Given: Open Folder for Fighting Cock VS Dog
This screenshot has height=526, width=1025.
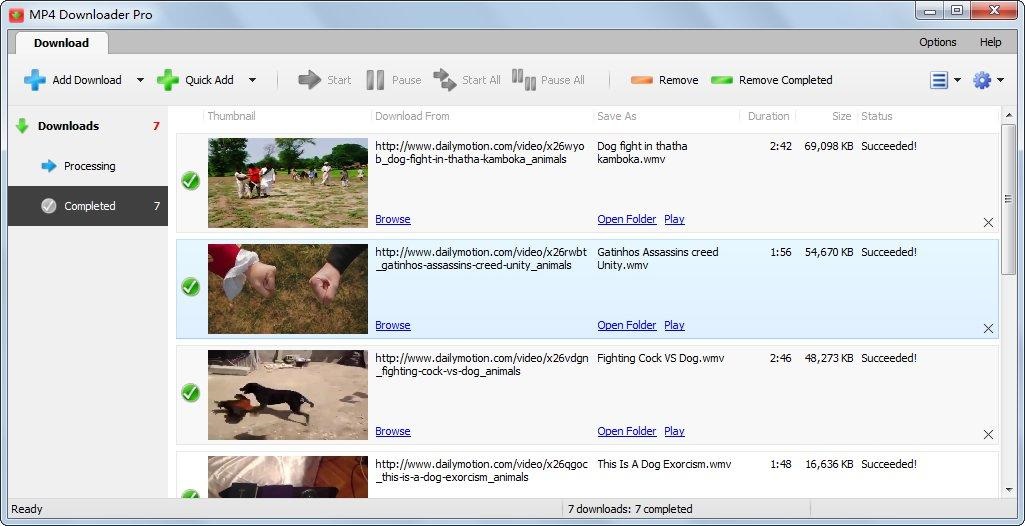Looking at the screenshot, I should point(626,431).
